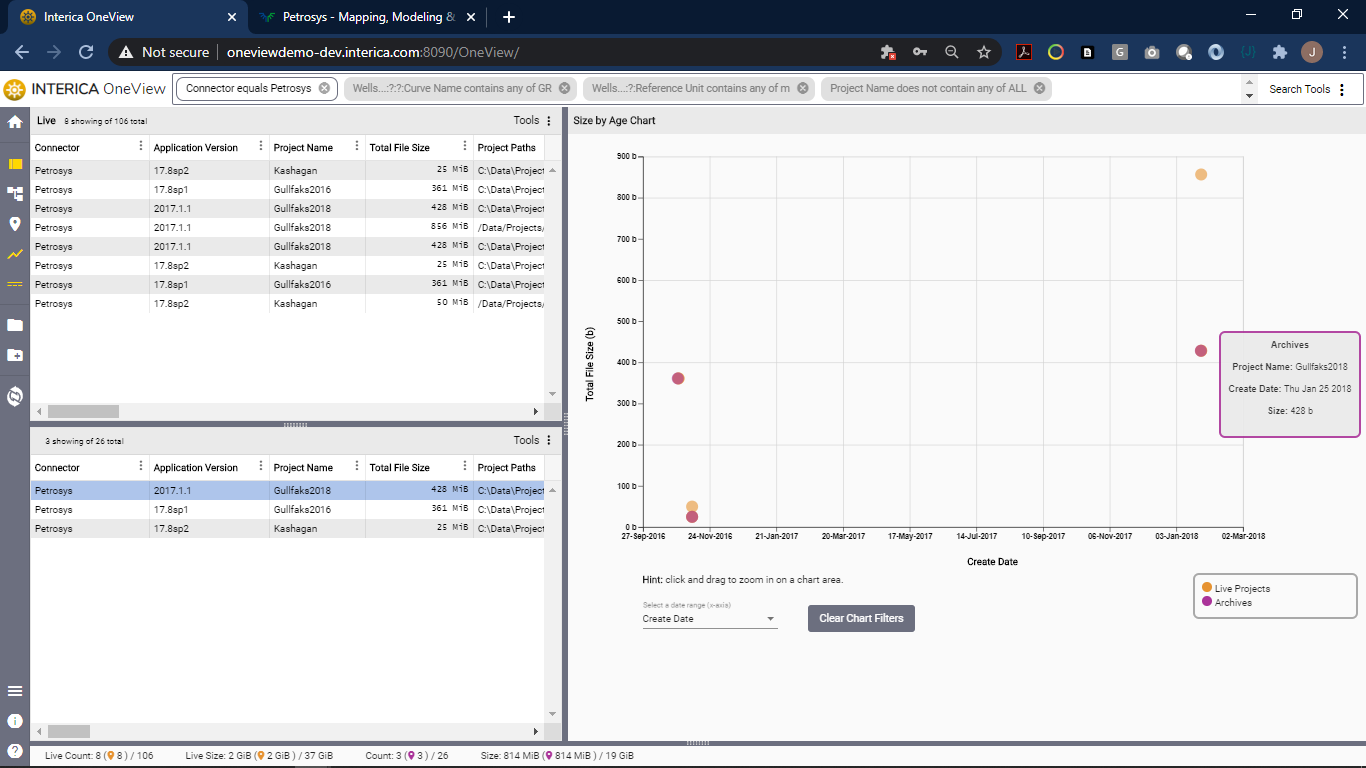Click Clear Chart Filters button
The image size is (1366, 768).
coord(861,618)
